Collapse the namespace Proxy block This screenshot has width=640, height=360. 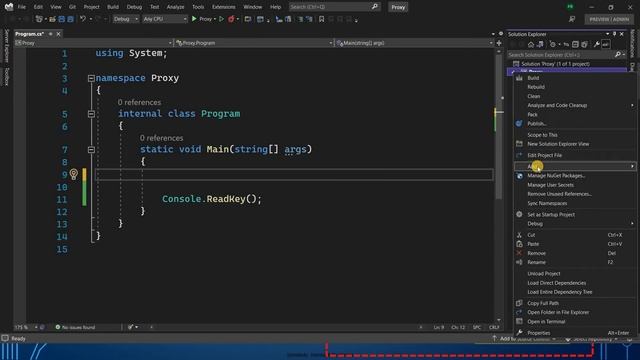click(91, 78)
